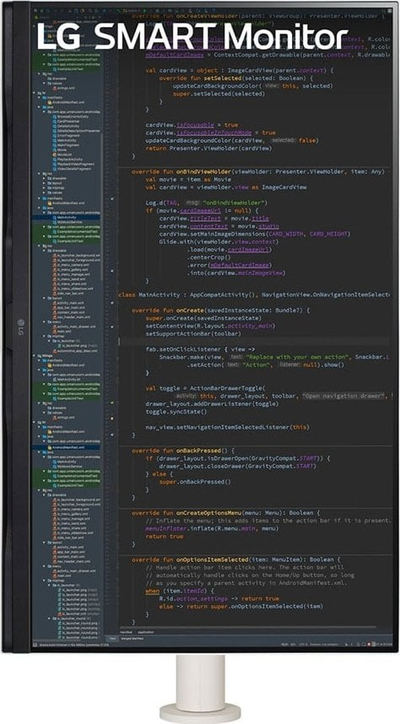Expand the collapsed layout folder

point(43,183)
